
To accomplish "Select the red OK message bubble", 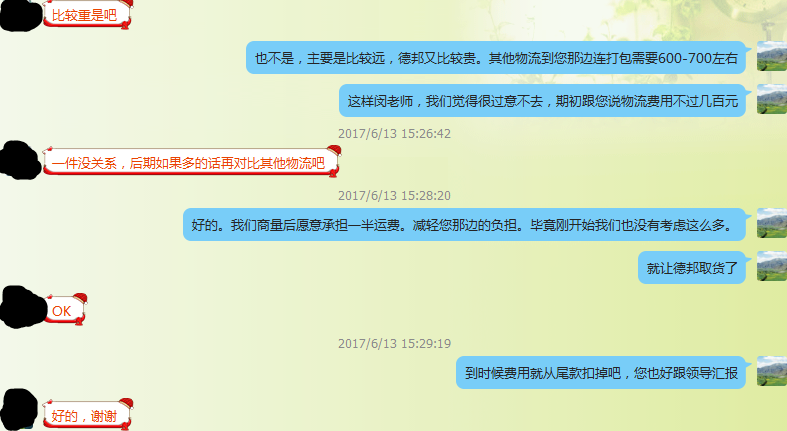I will (66, 310).
